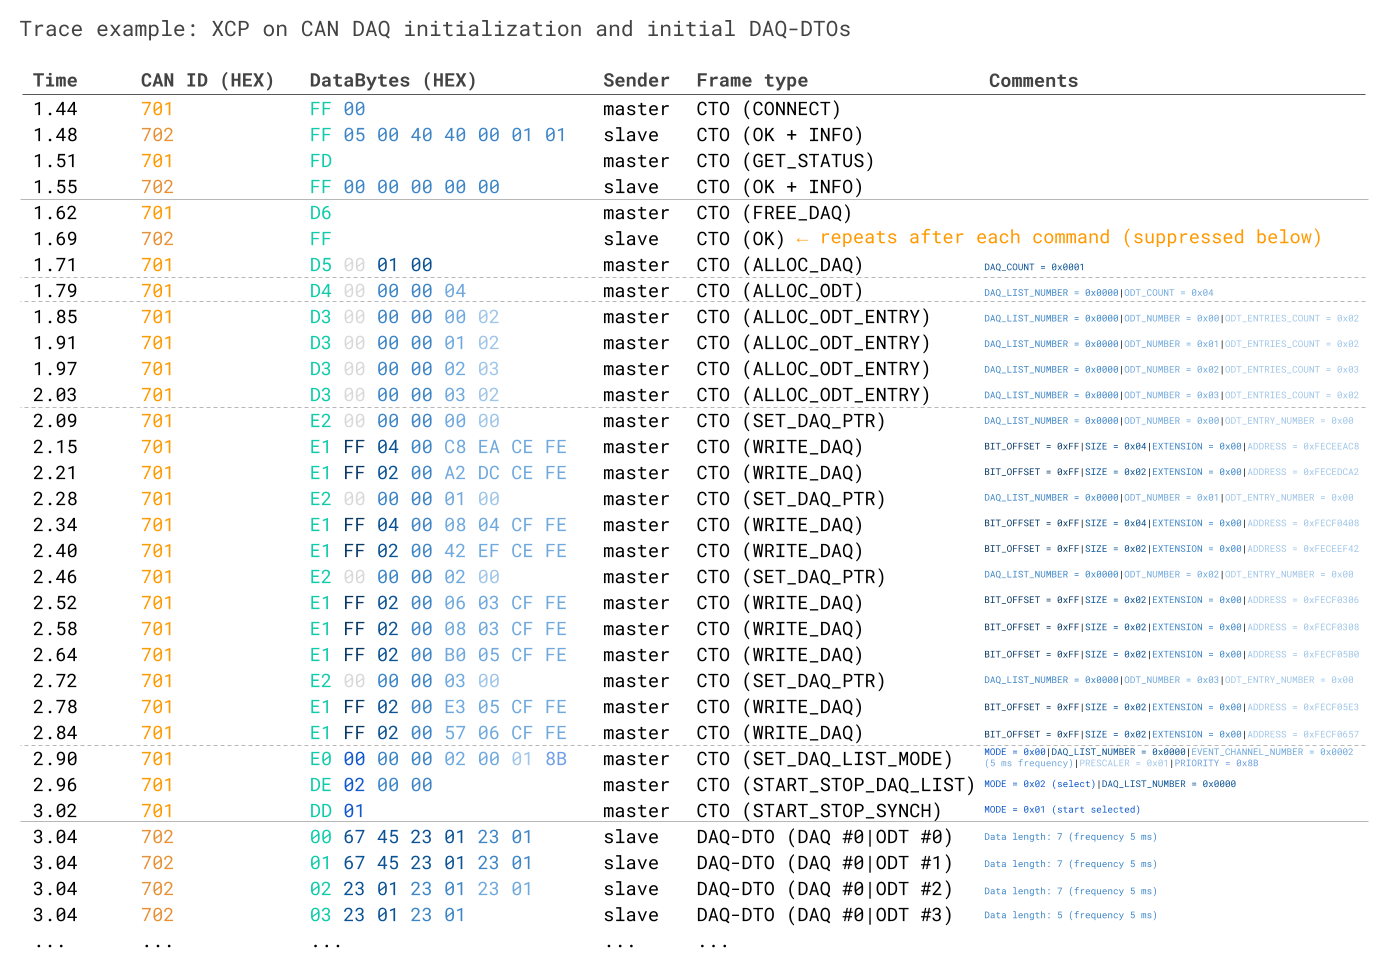Select the 'CTO (CONNECT)' frame type
This screenshot has height=970, width=1375.
[768, 109]
